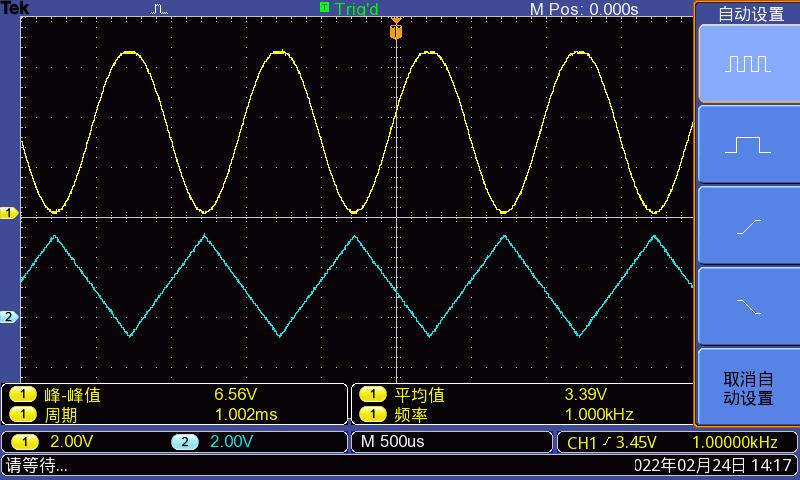Click the M 500us timebase readout
Image resolution: width=800 pixels, height=480 pixels.
coord(395,442)
